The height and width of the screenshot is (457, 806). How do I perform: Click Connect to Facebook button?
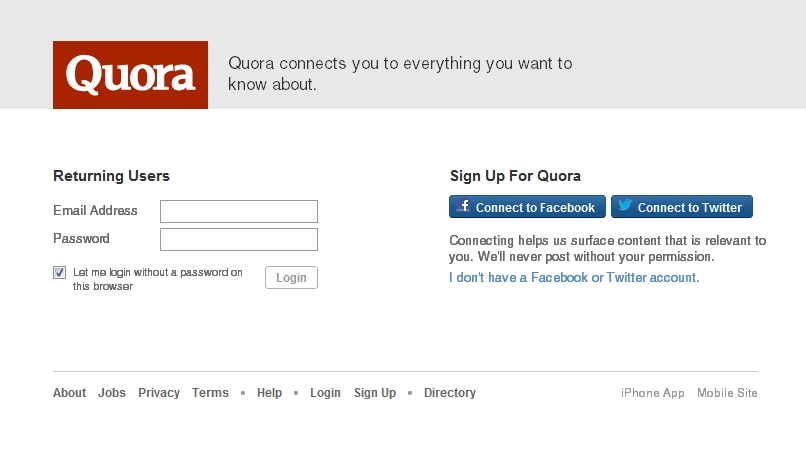[x=527, y=207]
